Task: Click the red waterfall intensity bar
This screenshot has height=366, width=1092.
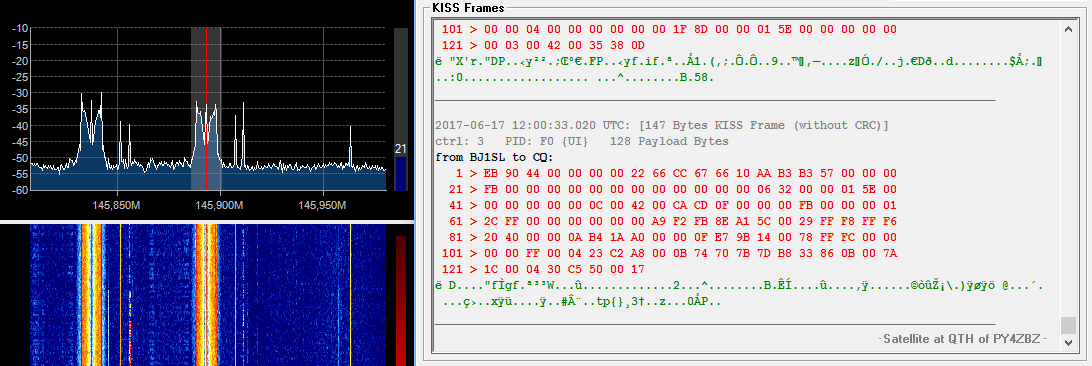Action: [x=400, y=301]
